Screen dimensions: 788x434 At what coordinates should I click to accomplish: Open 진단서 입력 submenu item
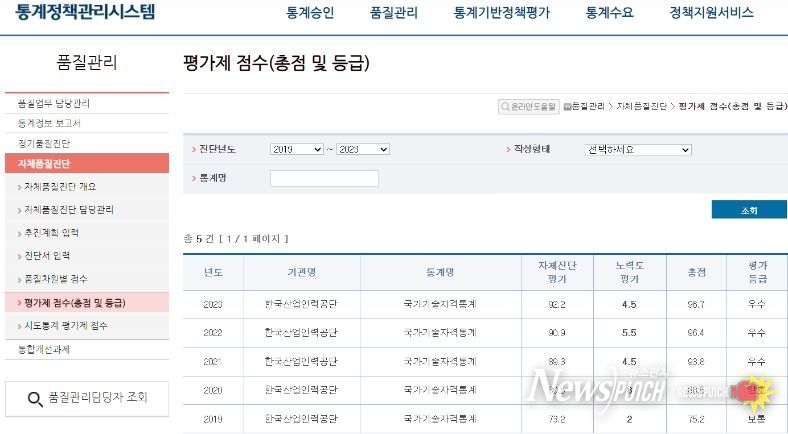47,256
